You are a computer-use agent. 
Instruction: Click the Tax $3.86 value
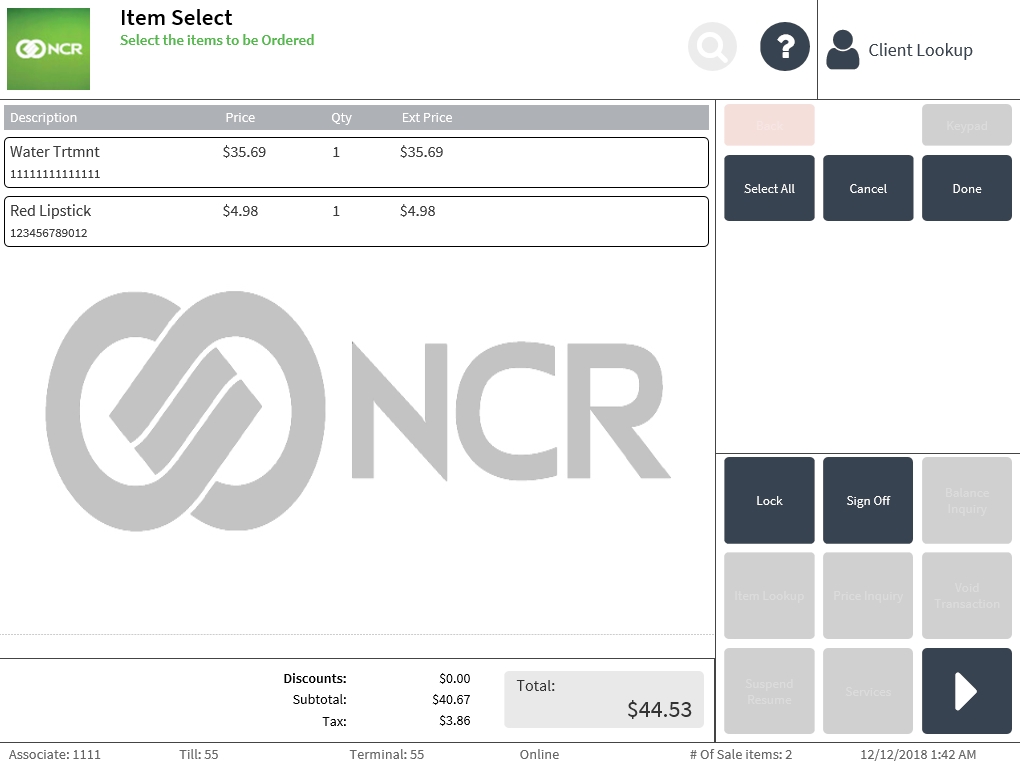pos(455,720)
